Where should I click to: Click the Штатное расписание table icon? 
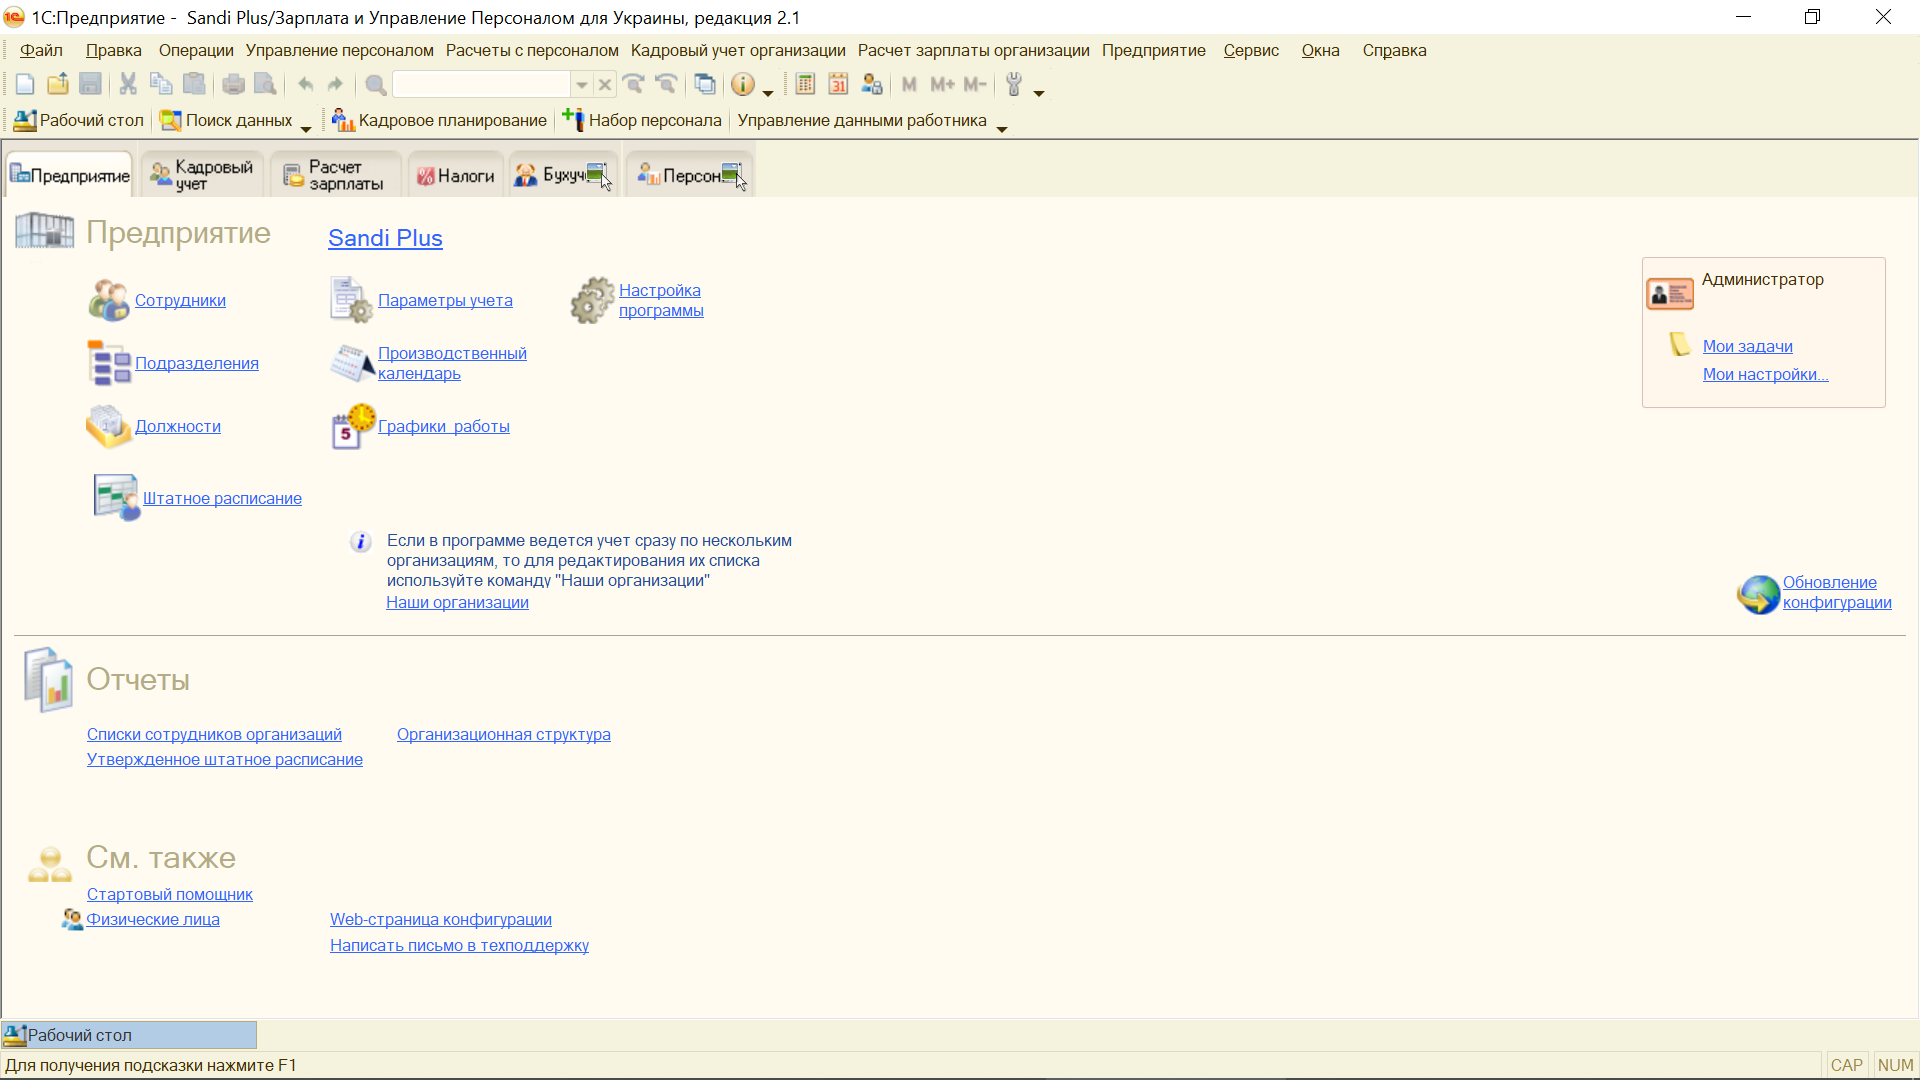pos(116,498)
